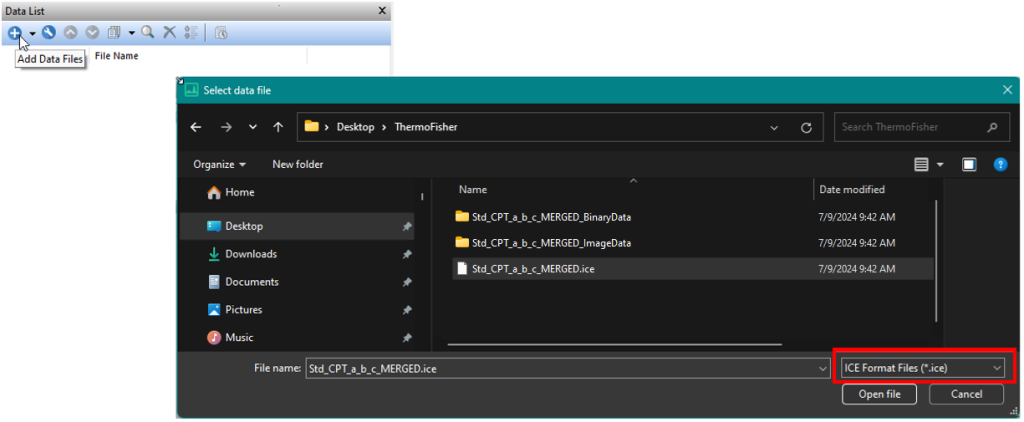Refresh the ThermoFisher folder view
Viewport: 1024px width, 422px height.
(806, 128)
